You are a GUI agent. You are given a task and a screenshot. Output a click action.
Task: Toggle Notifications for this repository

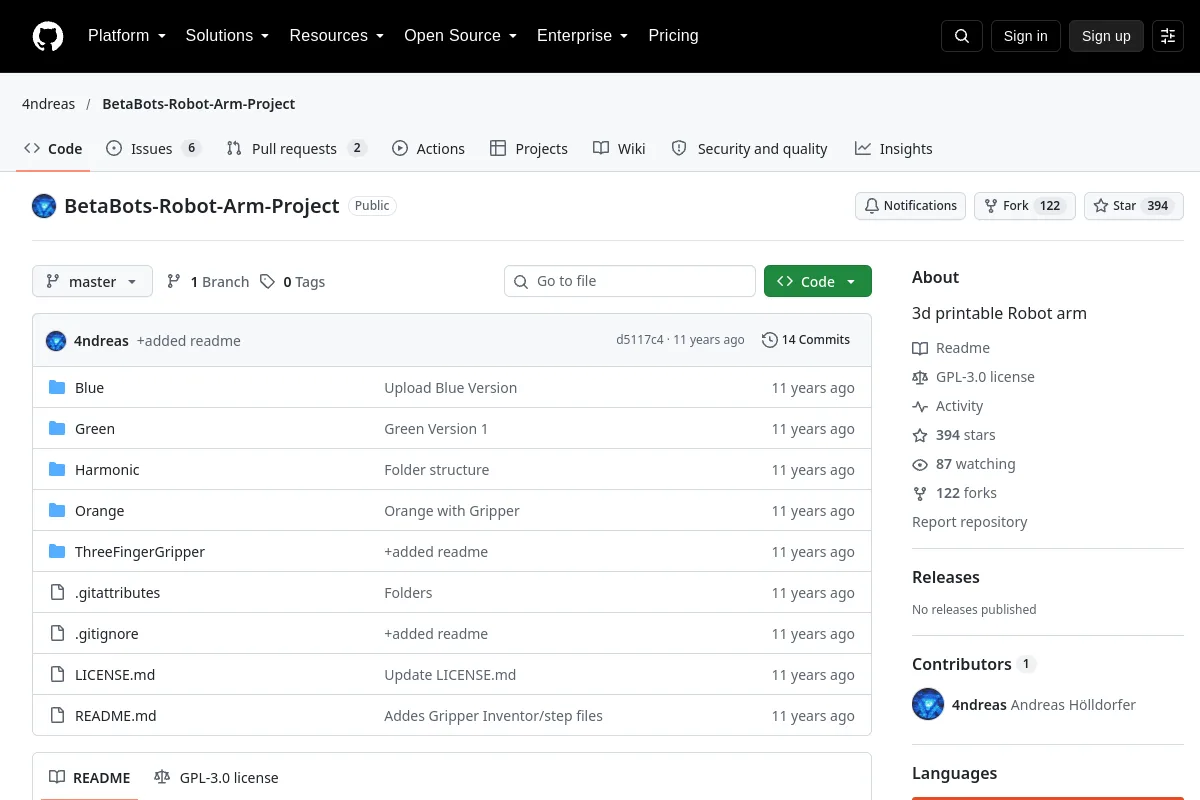coord(910,206)
